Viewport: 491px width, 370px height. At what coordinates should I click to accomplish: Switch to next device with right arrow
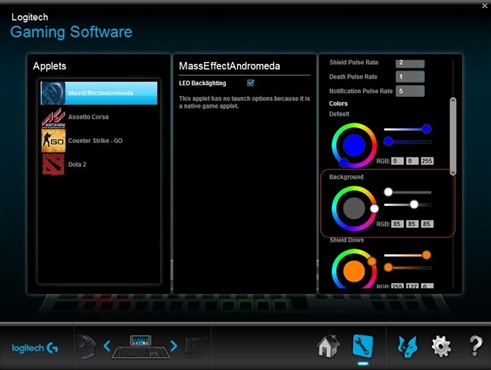[x=174, y=346]
